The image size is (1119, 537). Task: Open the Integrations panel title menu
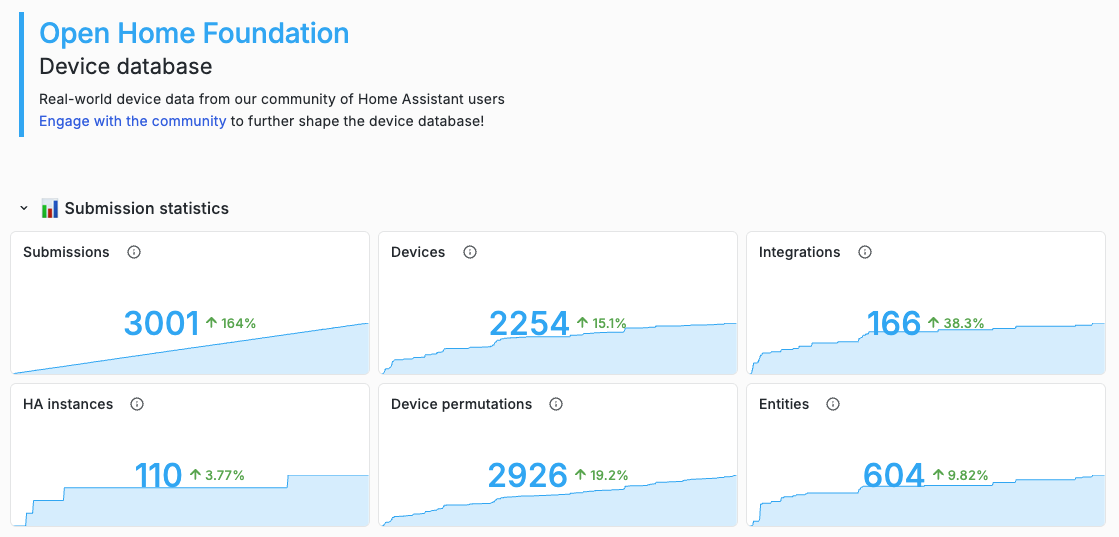799,252
